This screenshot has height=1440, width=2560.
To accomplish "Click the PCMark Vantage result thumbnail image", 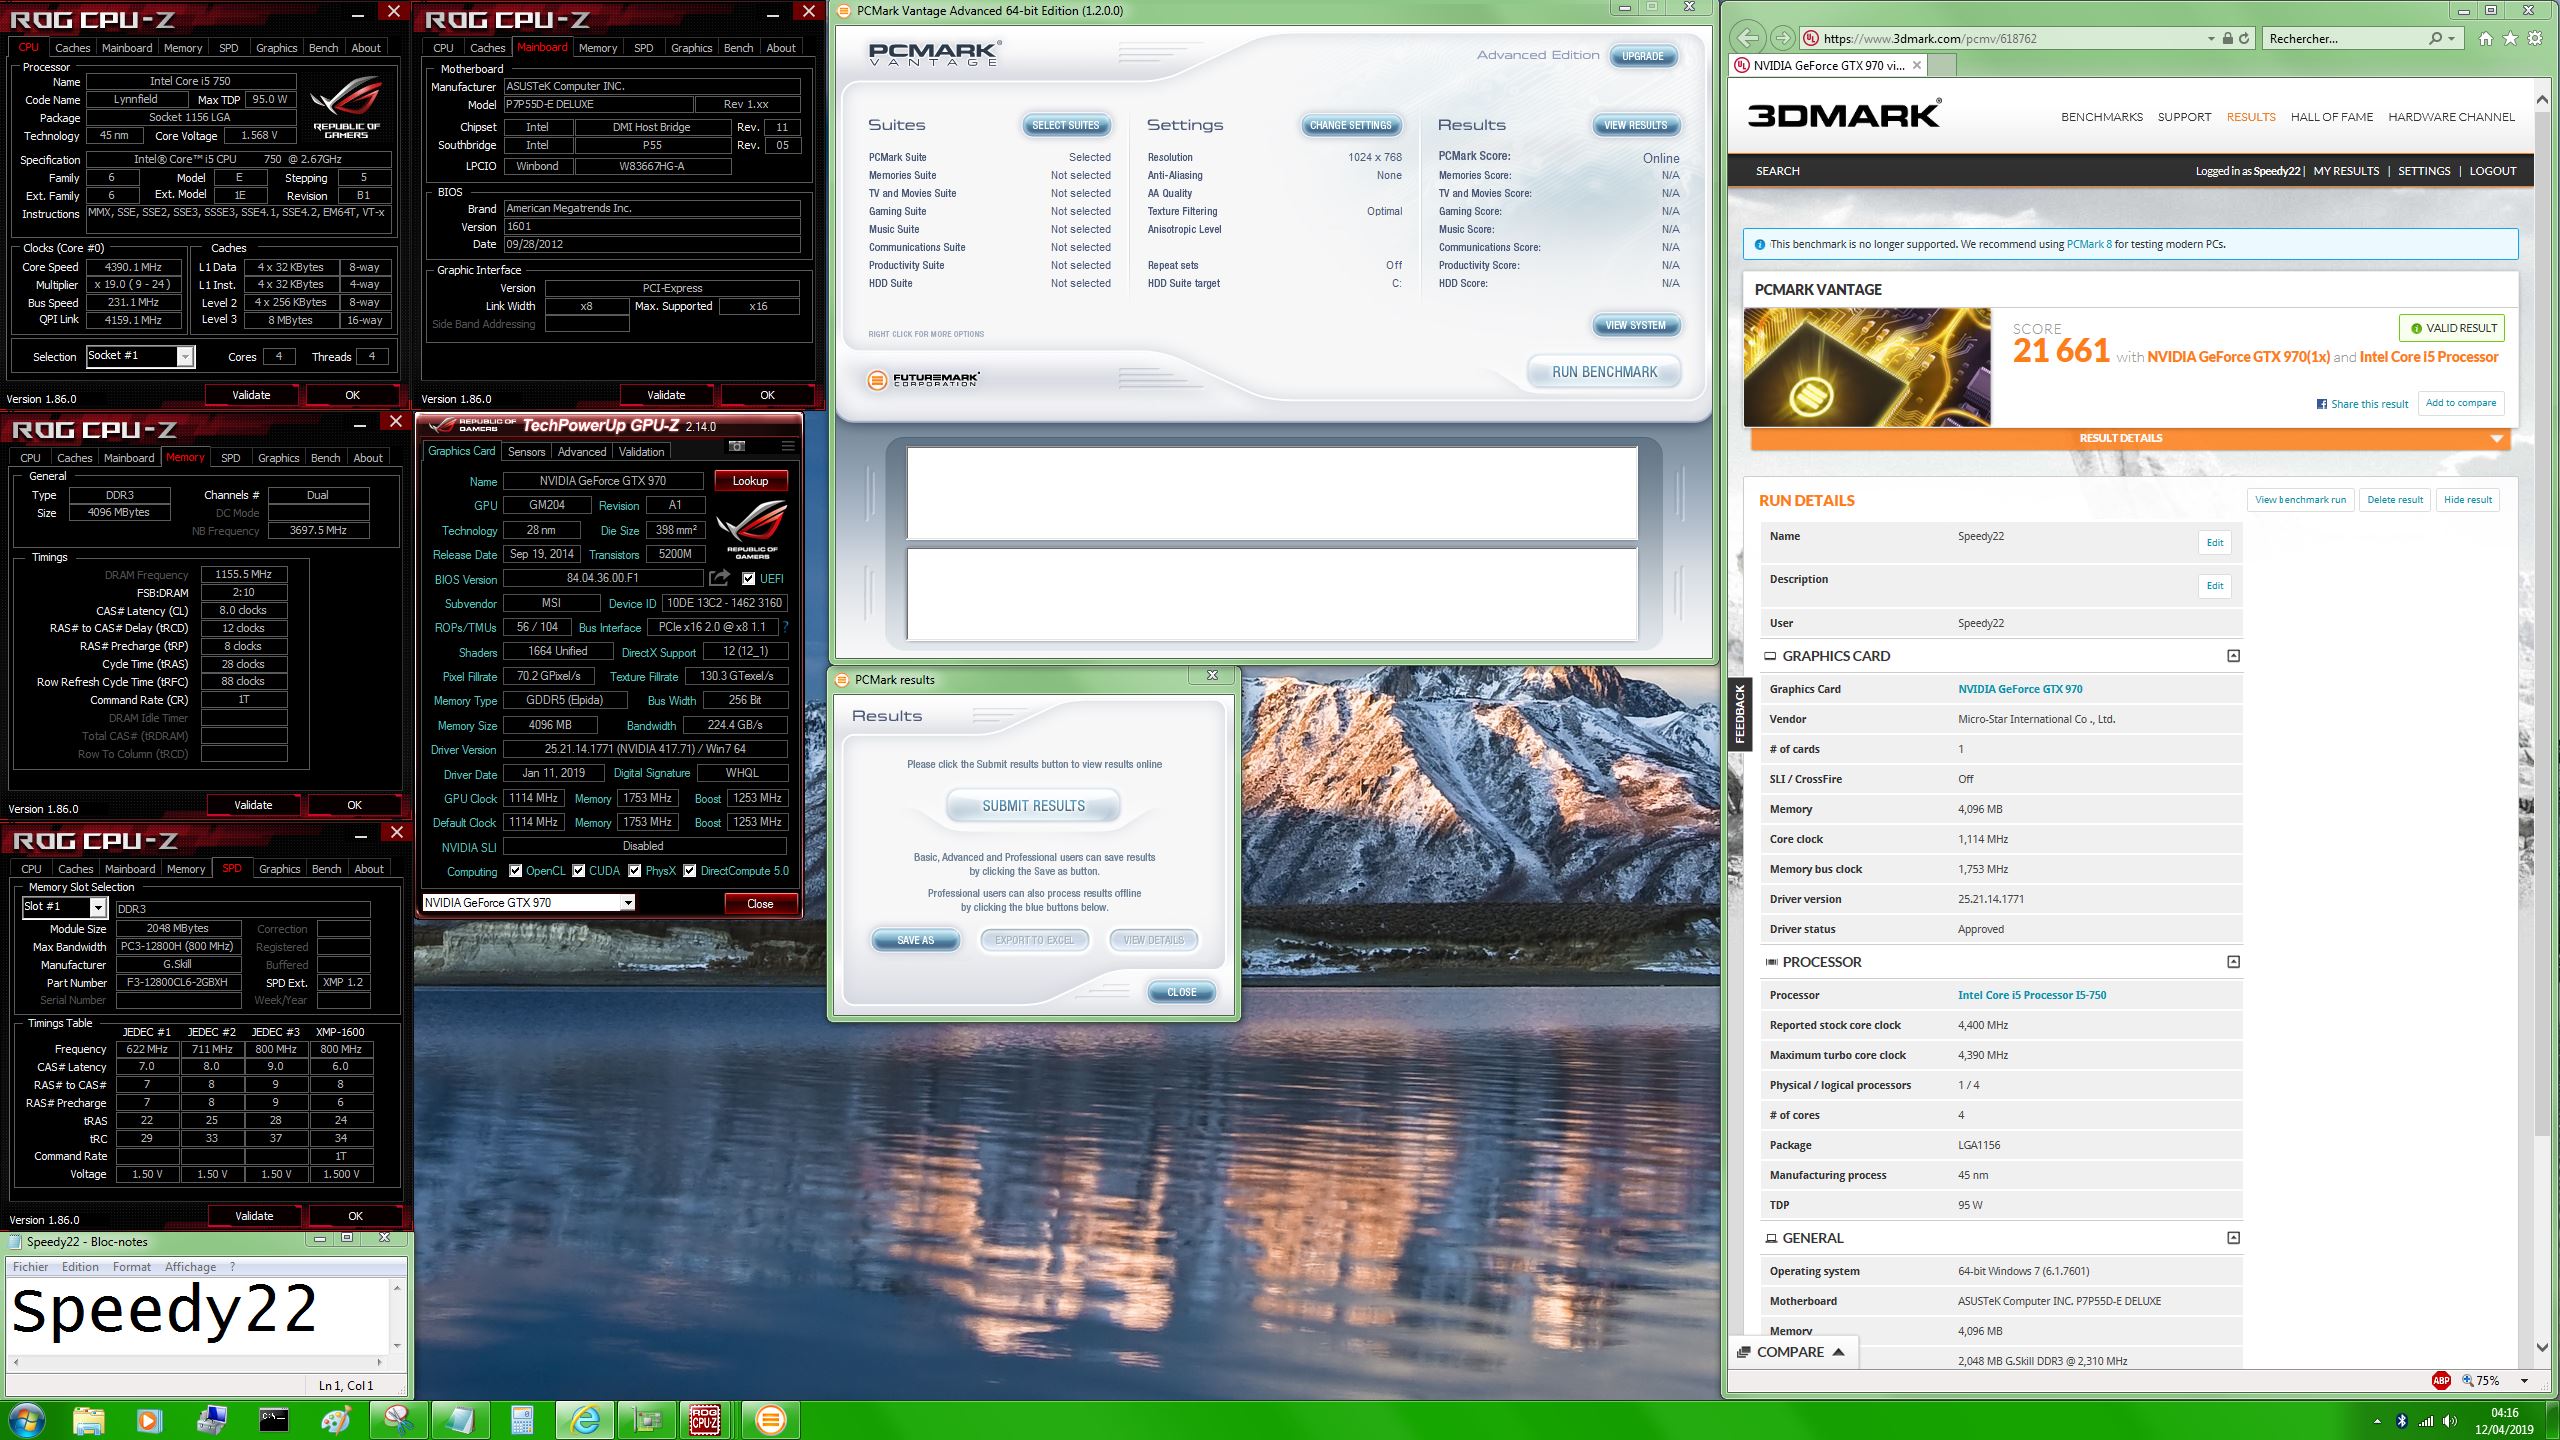I will (x=1867, y=367).
